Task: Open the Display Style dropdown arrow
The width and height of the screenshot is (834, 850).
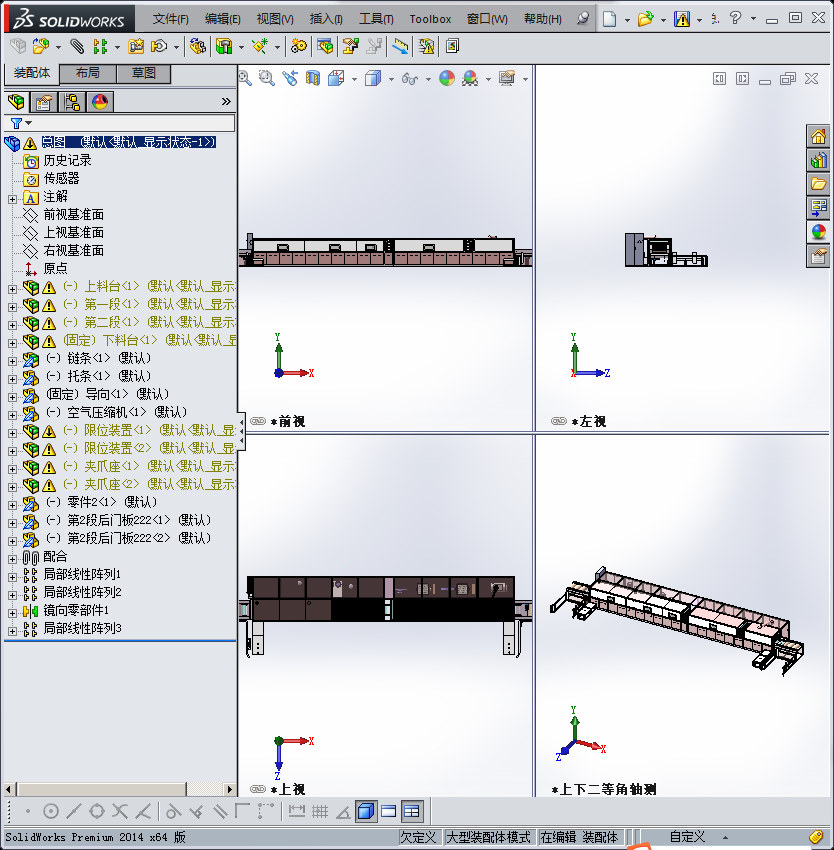Action: pos(391,79)
